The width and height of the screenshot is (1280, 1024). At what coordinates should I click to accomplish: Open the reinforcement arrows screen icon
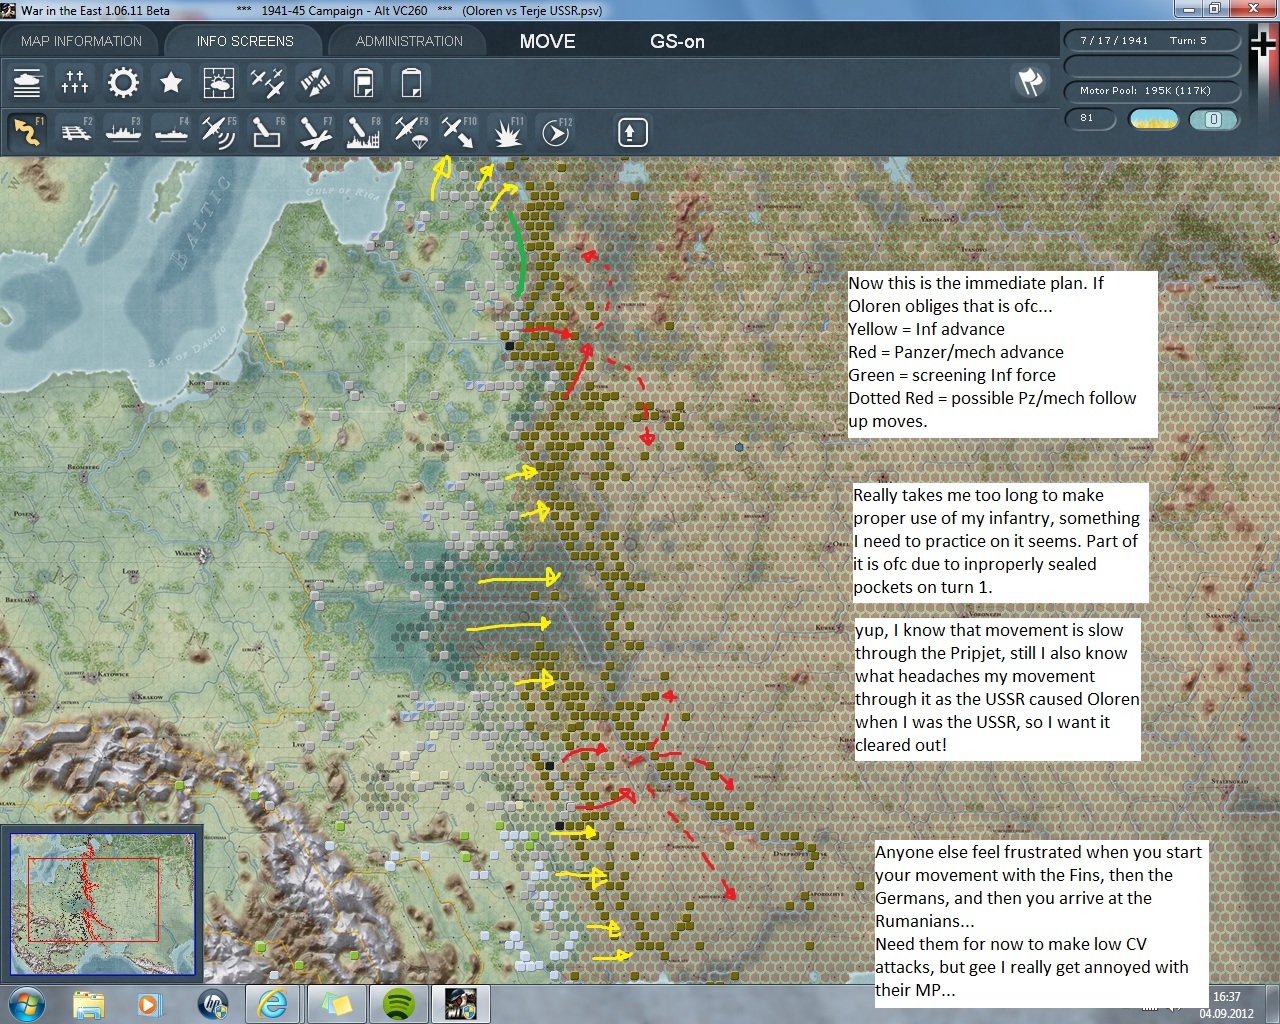coord(315,82)
